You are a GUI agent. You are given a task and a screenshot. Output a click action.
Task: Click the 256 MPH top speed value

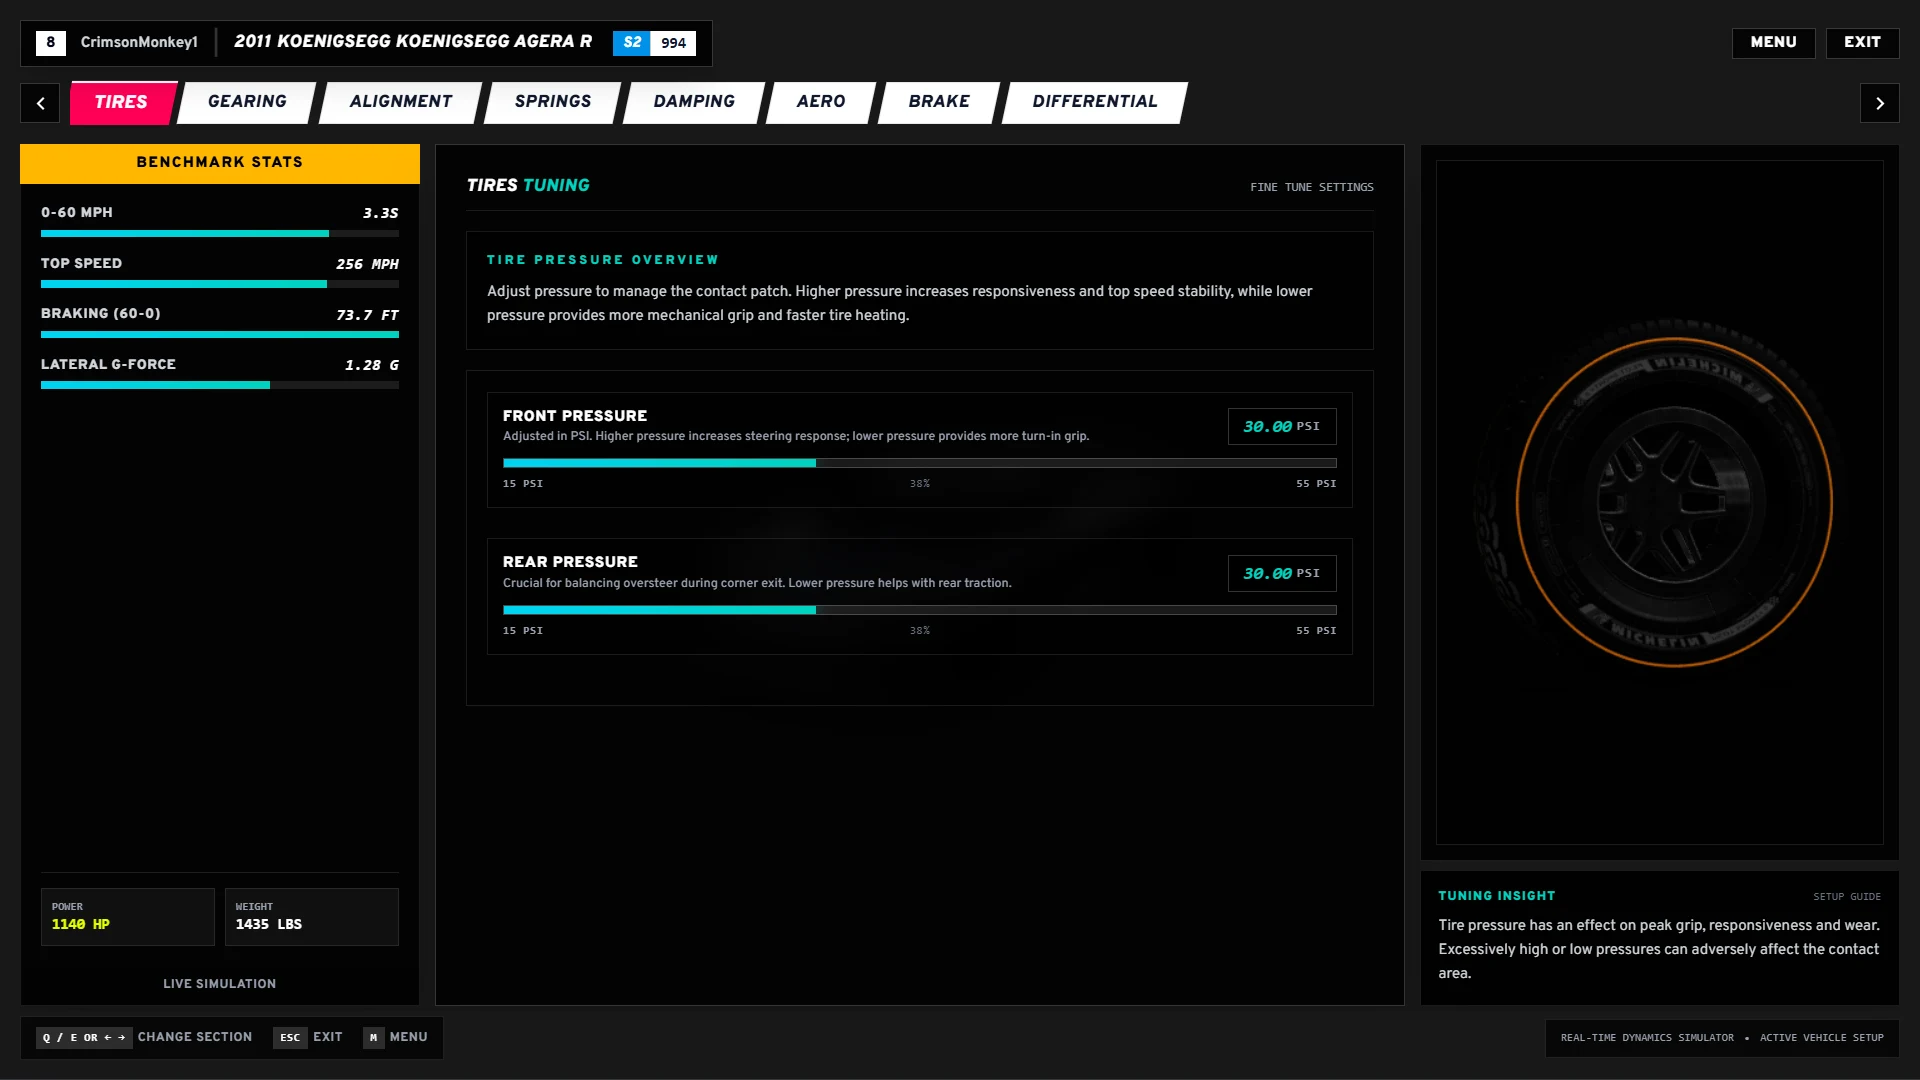(367, 264)
